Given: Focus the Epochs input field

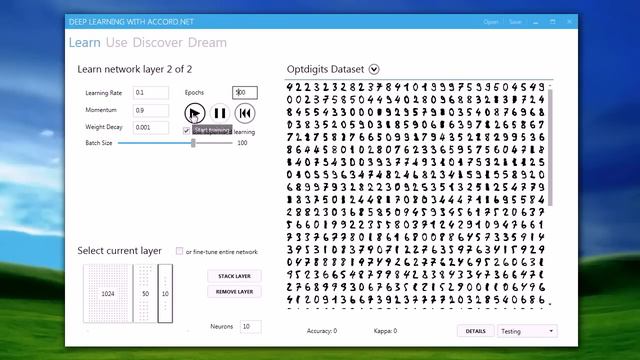Looking at the screenshot, I should pyautogui.click(x=245, y=93).
